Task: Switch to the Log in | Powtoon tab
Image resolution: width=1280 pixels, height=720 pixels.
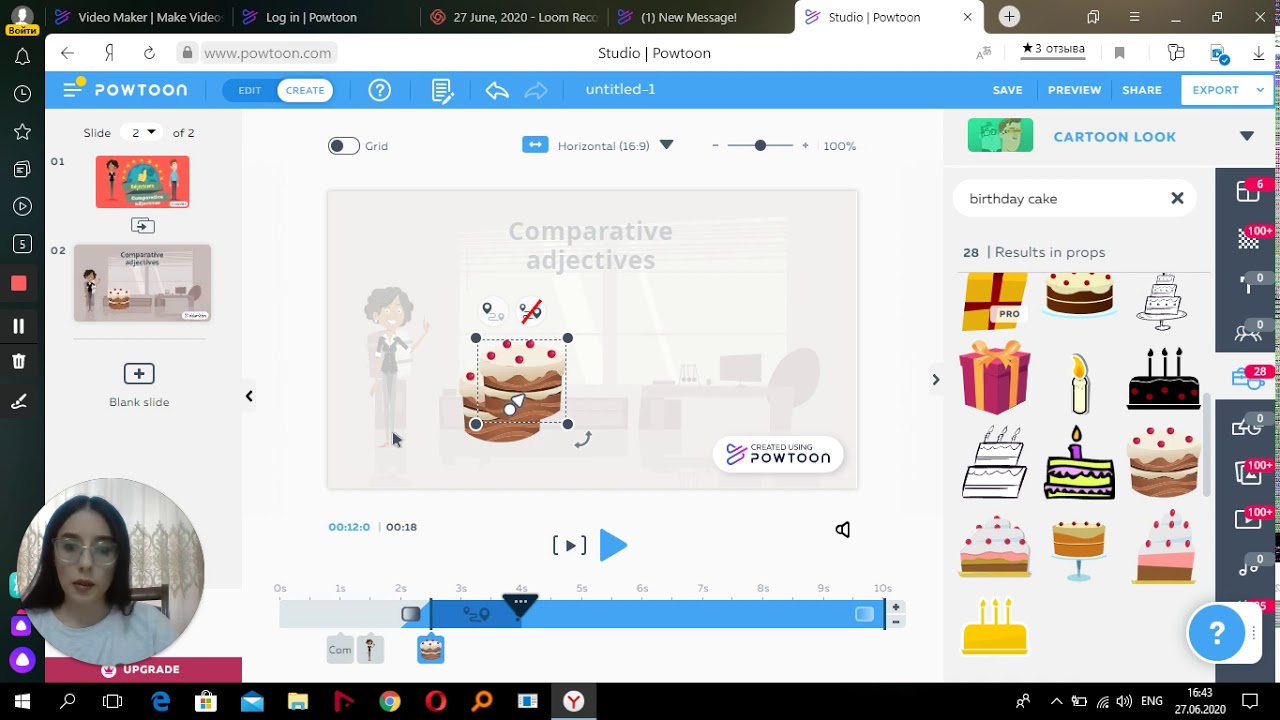Action: [x=311, y=17]
